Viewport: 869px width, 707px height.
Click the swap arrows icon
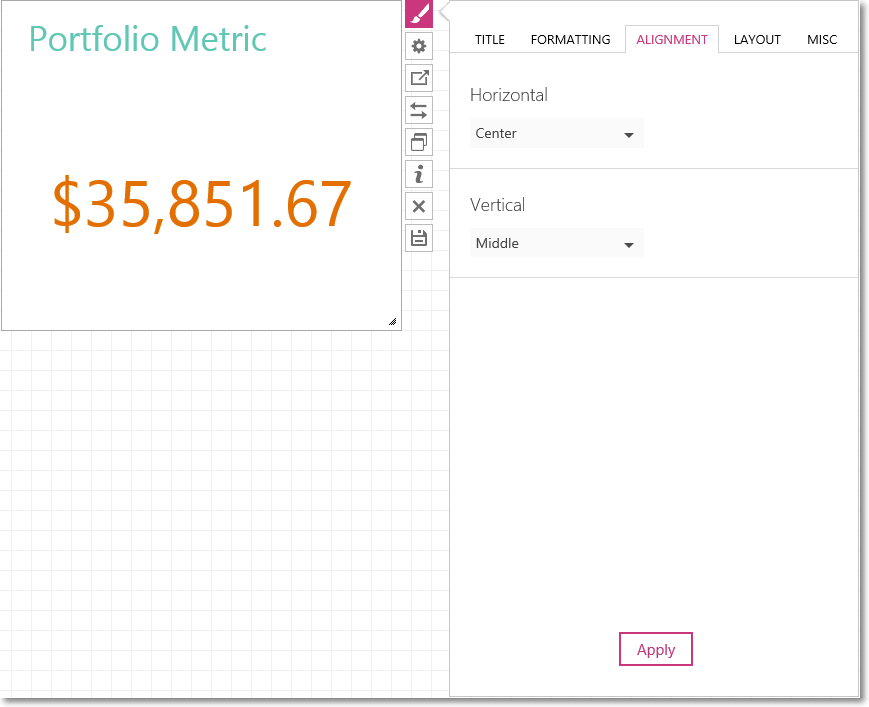[419, 110]
